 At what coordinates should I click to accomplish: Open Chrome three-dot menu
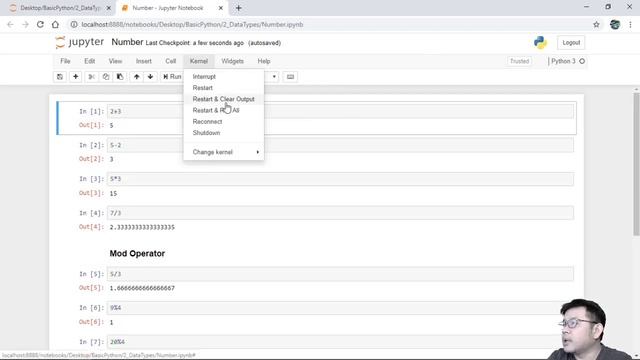[x=630, y=24]
